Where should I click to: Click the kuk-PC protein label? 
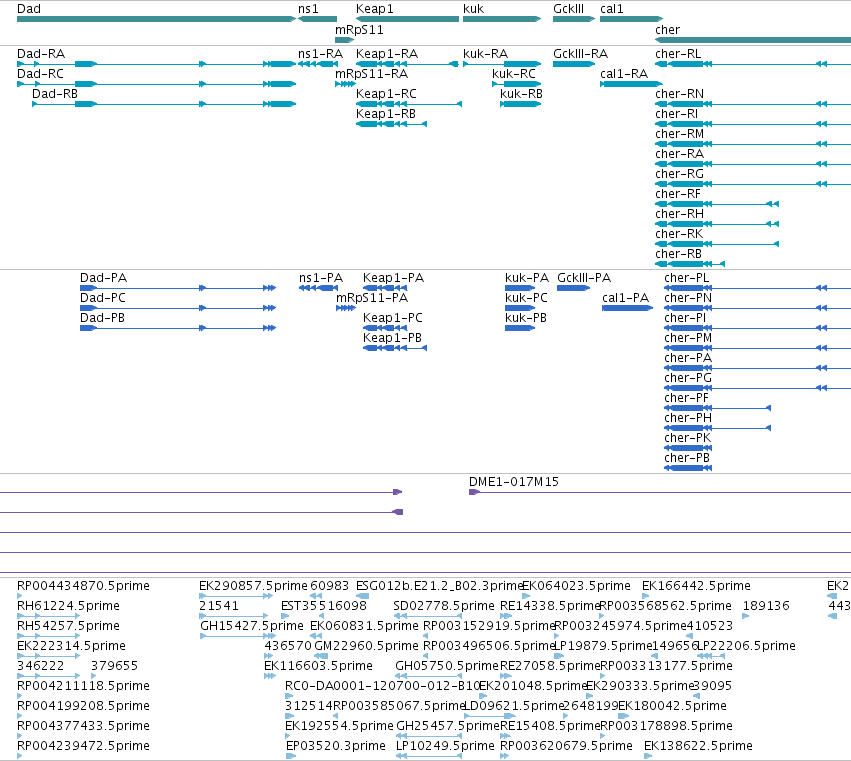coord(526,298)
